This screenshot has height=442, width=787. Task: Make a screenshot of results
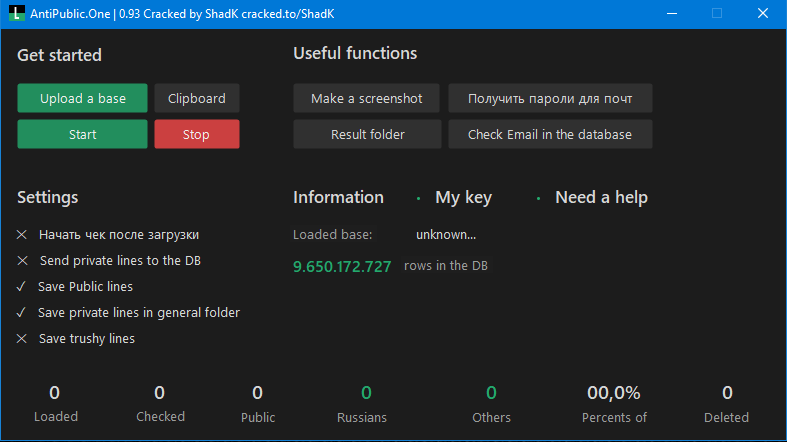[366, 98]
